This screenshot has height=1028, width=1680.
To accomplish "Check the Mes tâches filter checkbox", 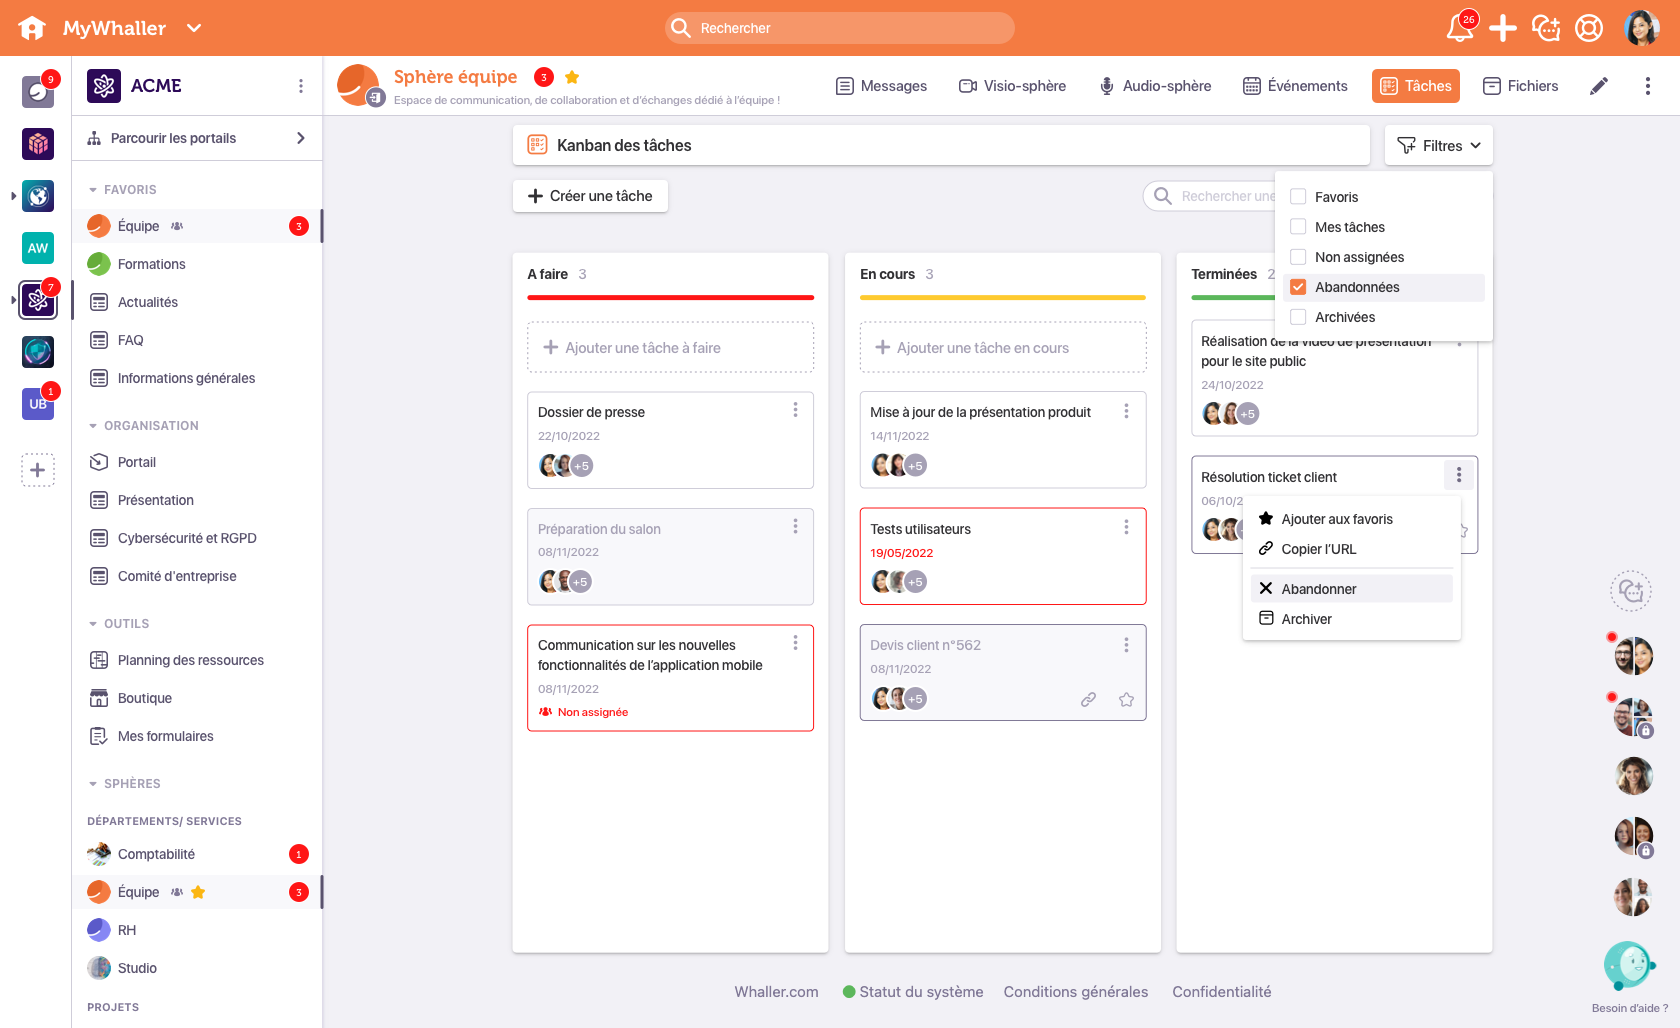I will (1298, 227).
